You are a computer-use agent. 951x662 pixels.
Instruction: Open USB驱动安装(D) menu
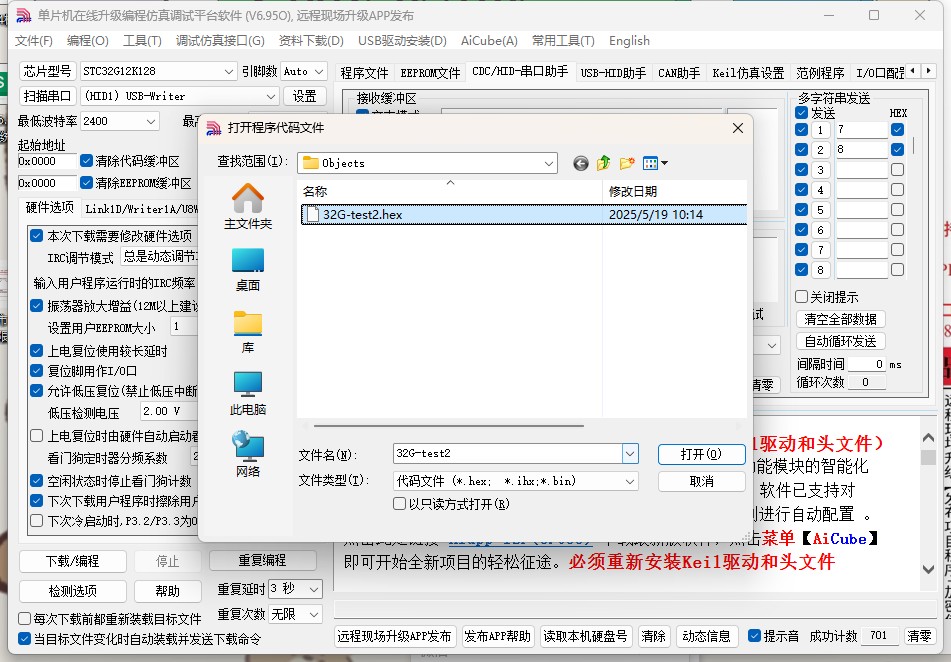click(x=402, y=41)
